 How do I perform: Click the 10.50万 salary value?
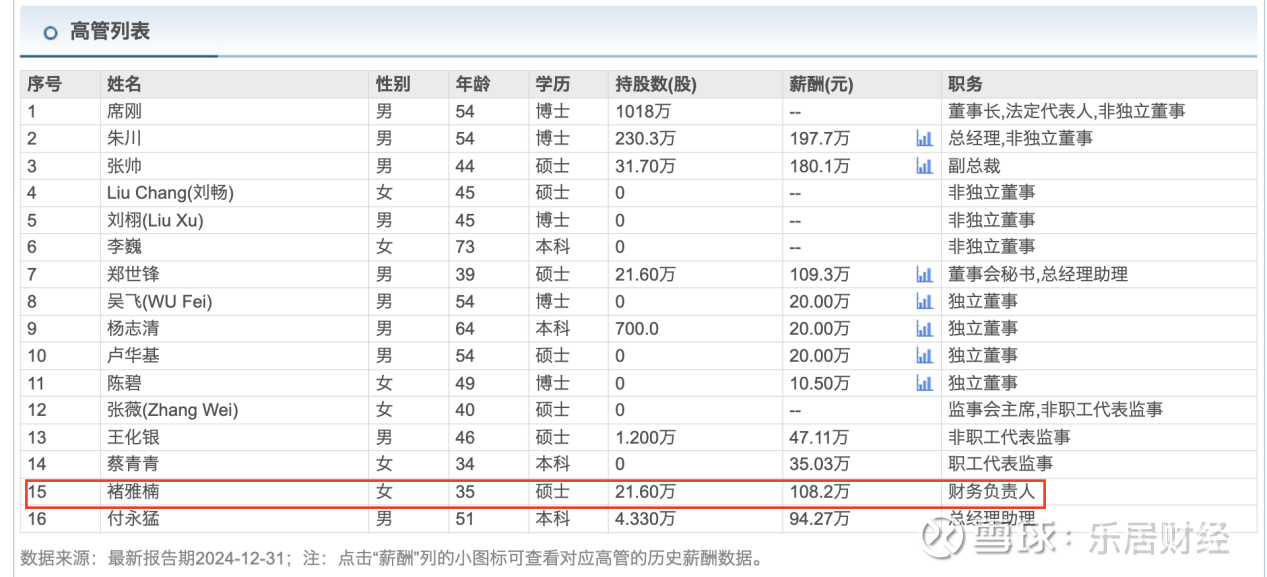(x=819, y=382)
